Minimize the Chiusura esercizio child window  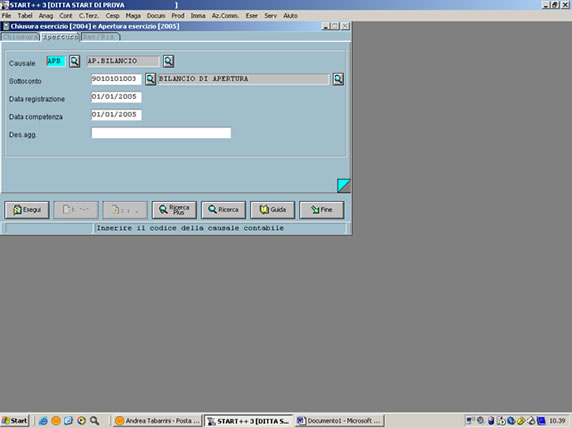coord(326,26)
